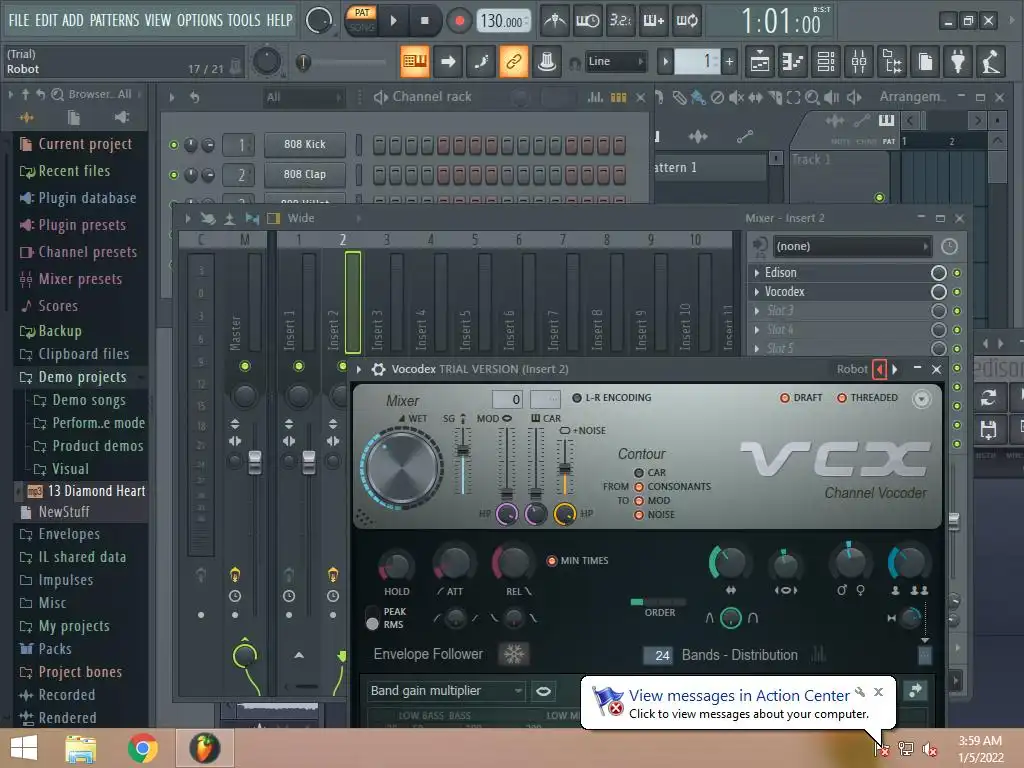Click the Vocodex WET knob

[401, 468]
